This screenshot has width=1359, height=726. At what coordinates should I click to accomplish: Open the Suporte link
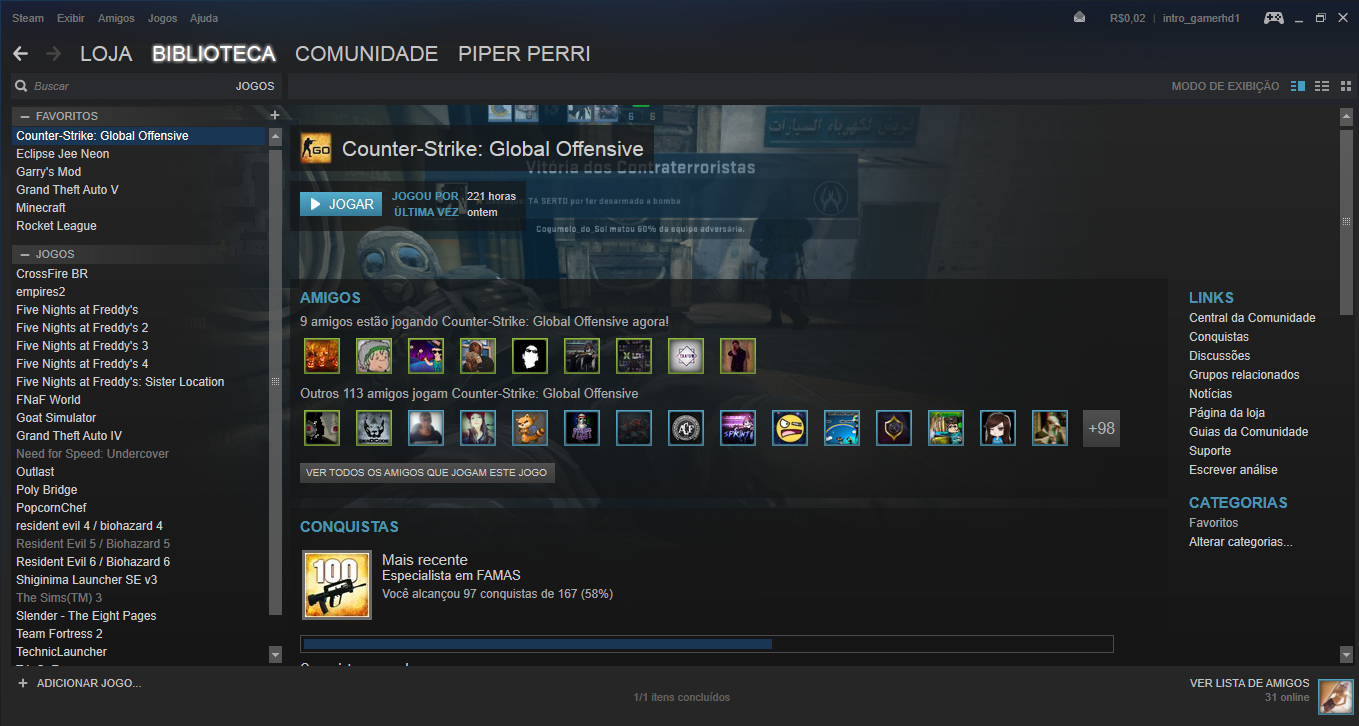click(x=1210, y=451)
